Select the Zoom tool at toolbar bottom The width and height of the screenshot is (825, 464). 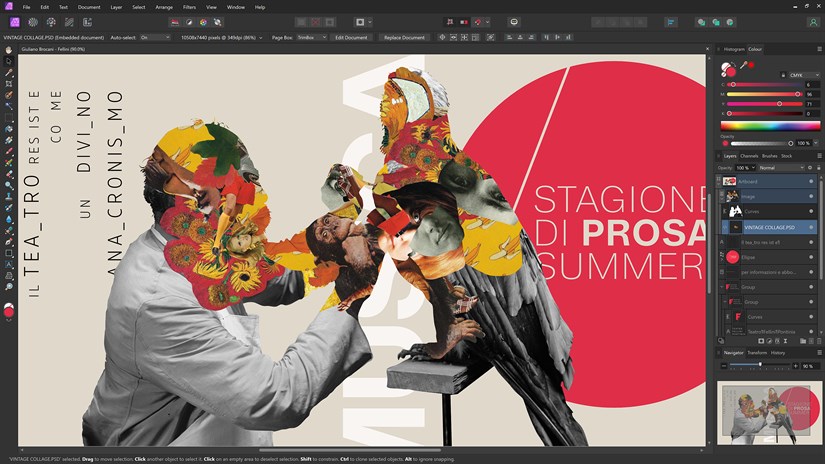tap(8, 287)
